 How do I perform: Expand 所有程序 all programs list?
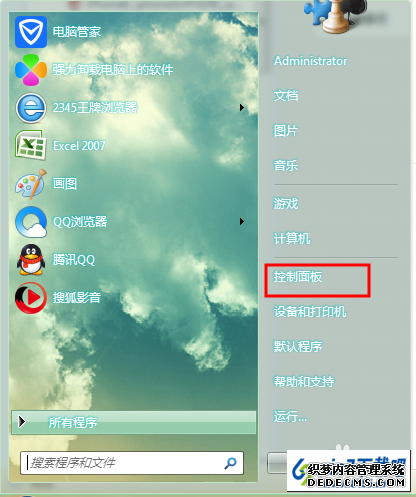click(134, 422)
